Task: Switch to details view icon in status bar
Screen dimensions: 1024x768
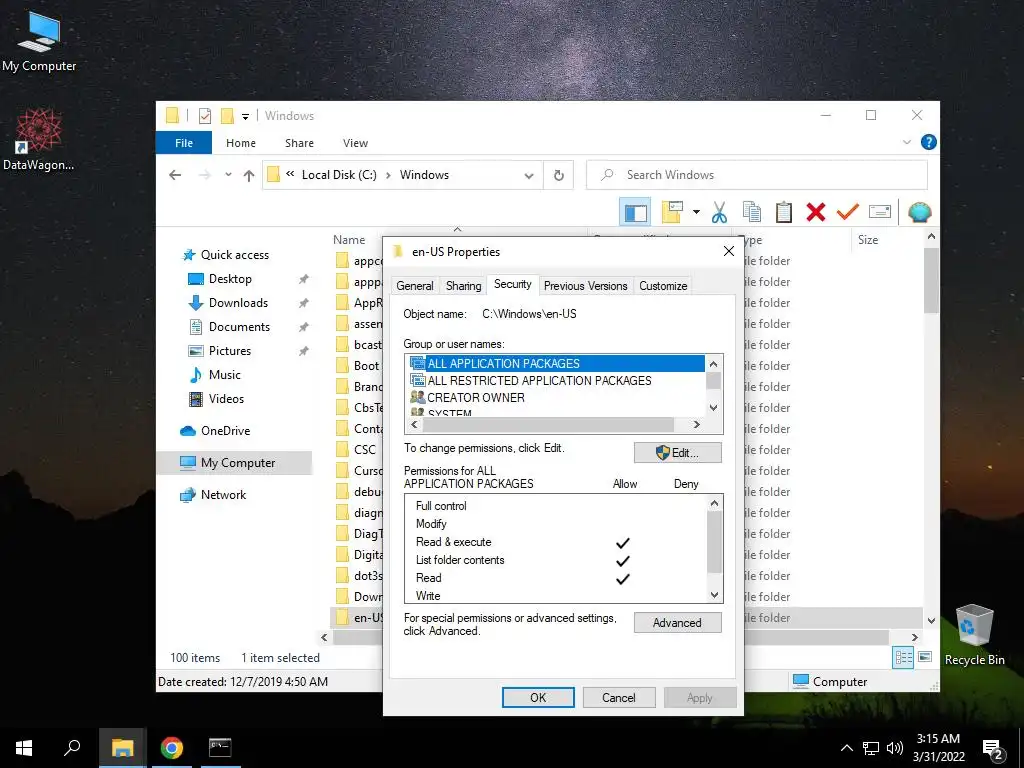Action: (903, 658)
